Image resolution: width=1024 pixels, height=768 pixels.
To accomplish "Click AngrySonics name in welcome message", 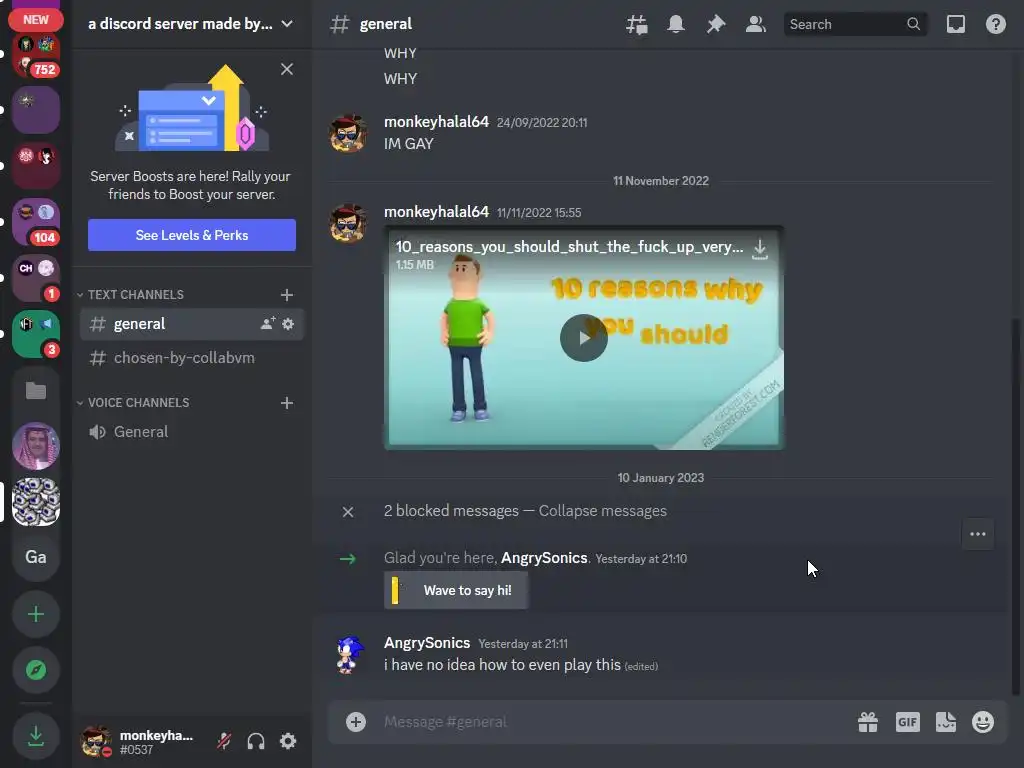I will [544, 558].
